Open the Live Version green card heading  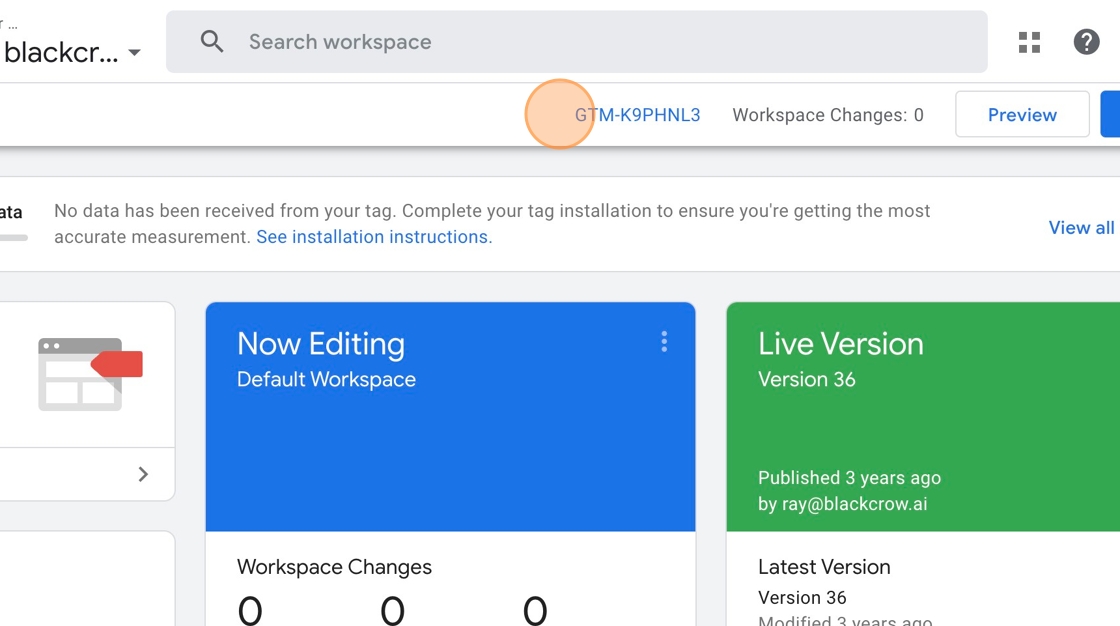click(x=840, y=344)
